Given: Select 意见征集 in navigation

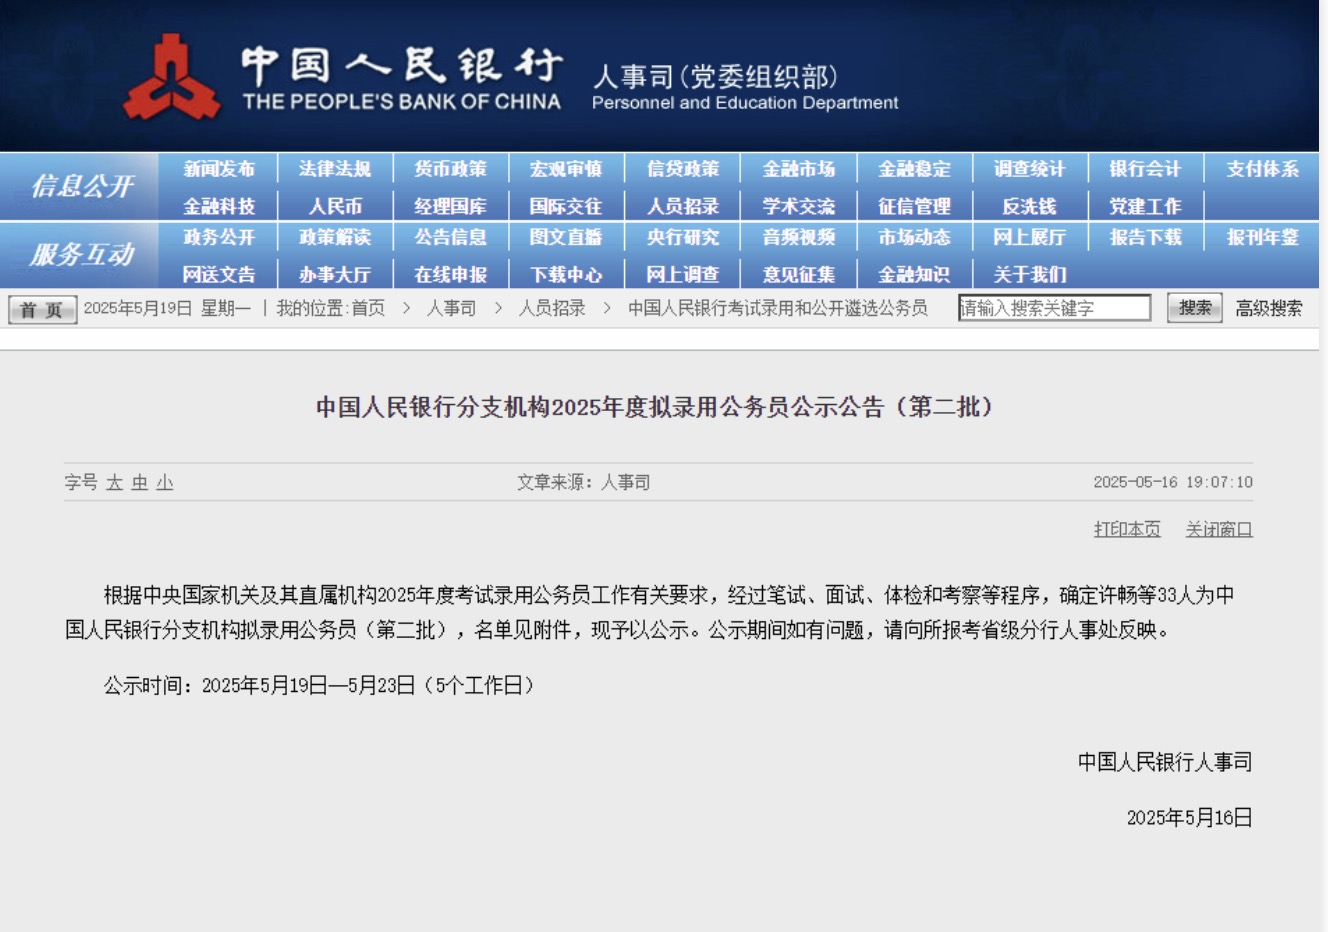Looking at the screenshot, I should pos(799,274).
